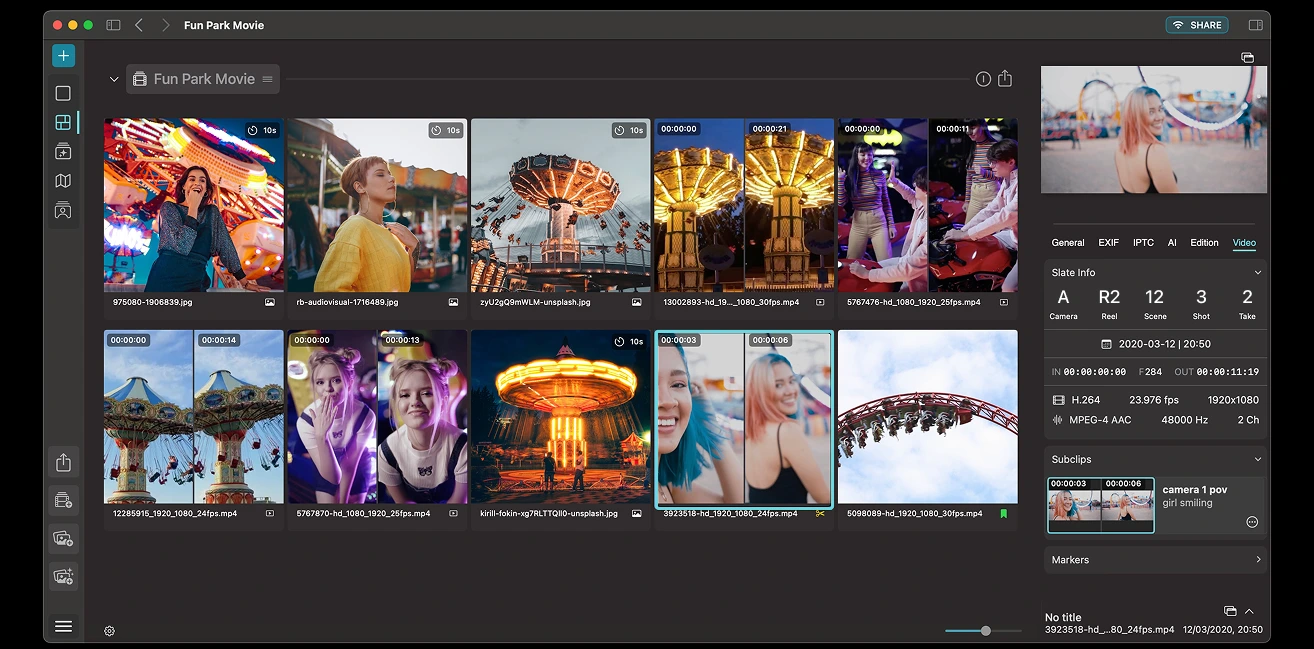Click the info icon for Fun Park Movie
The image size is (1314, 649).
(983, 79)
